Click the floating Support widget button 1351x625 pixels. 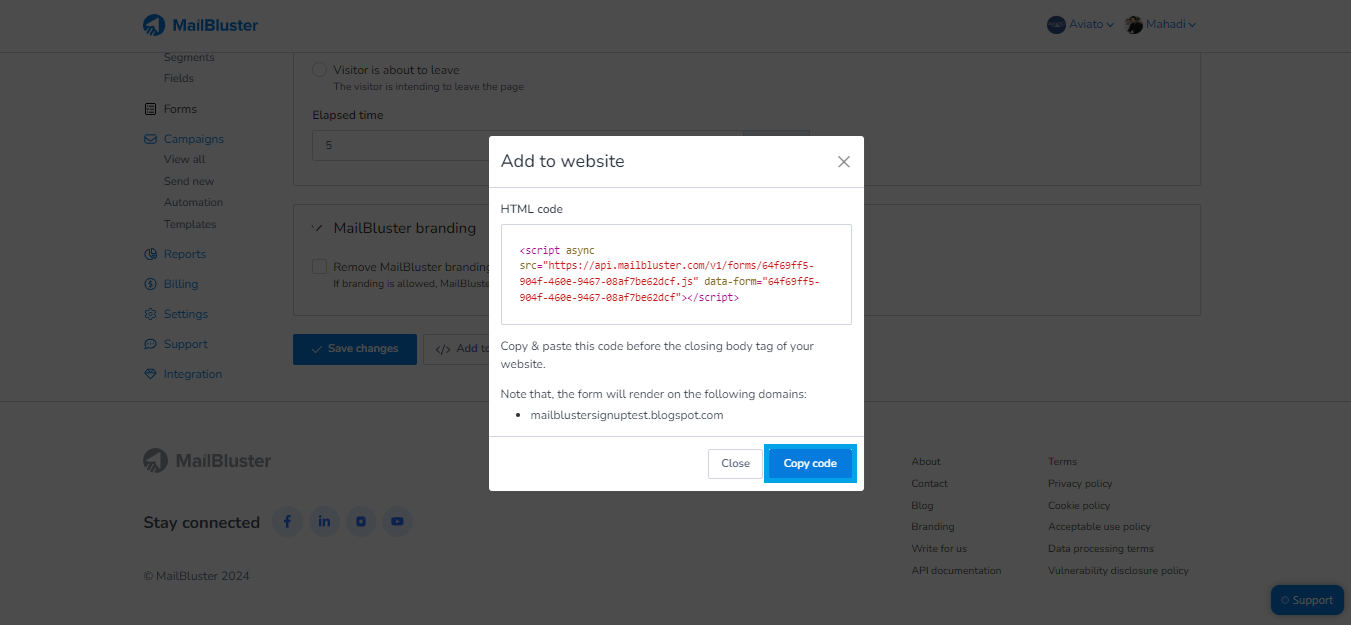(x=1307, y=600)
